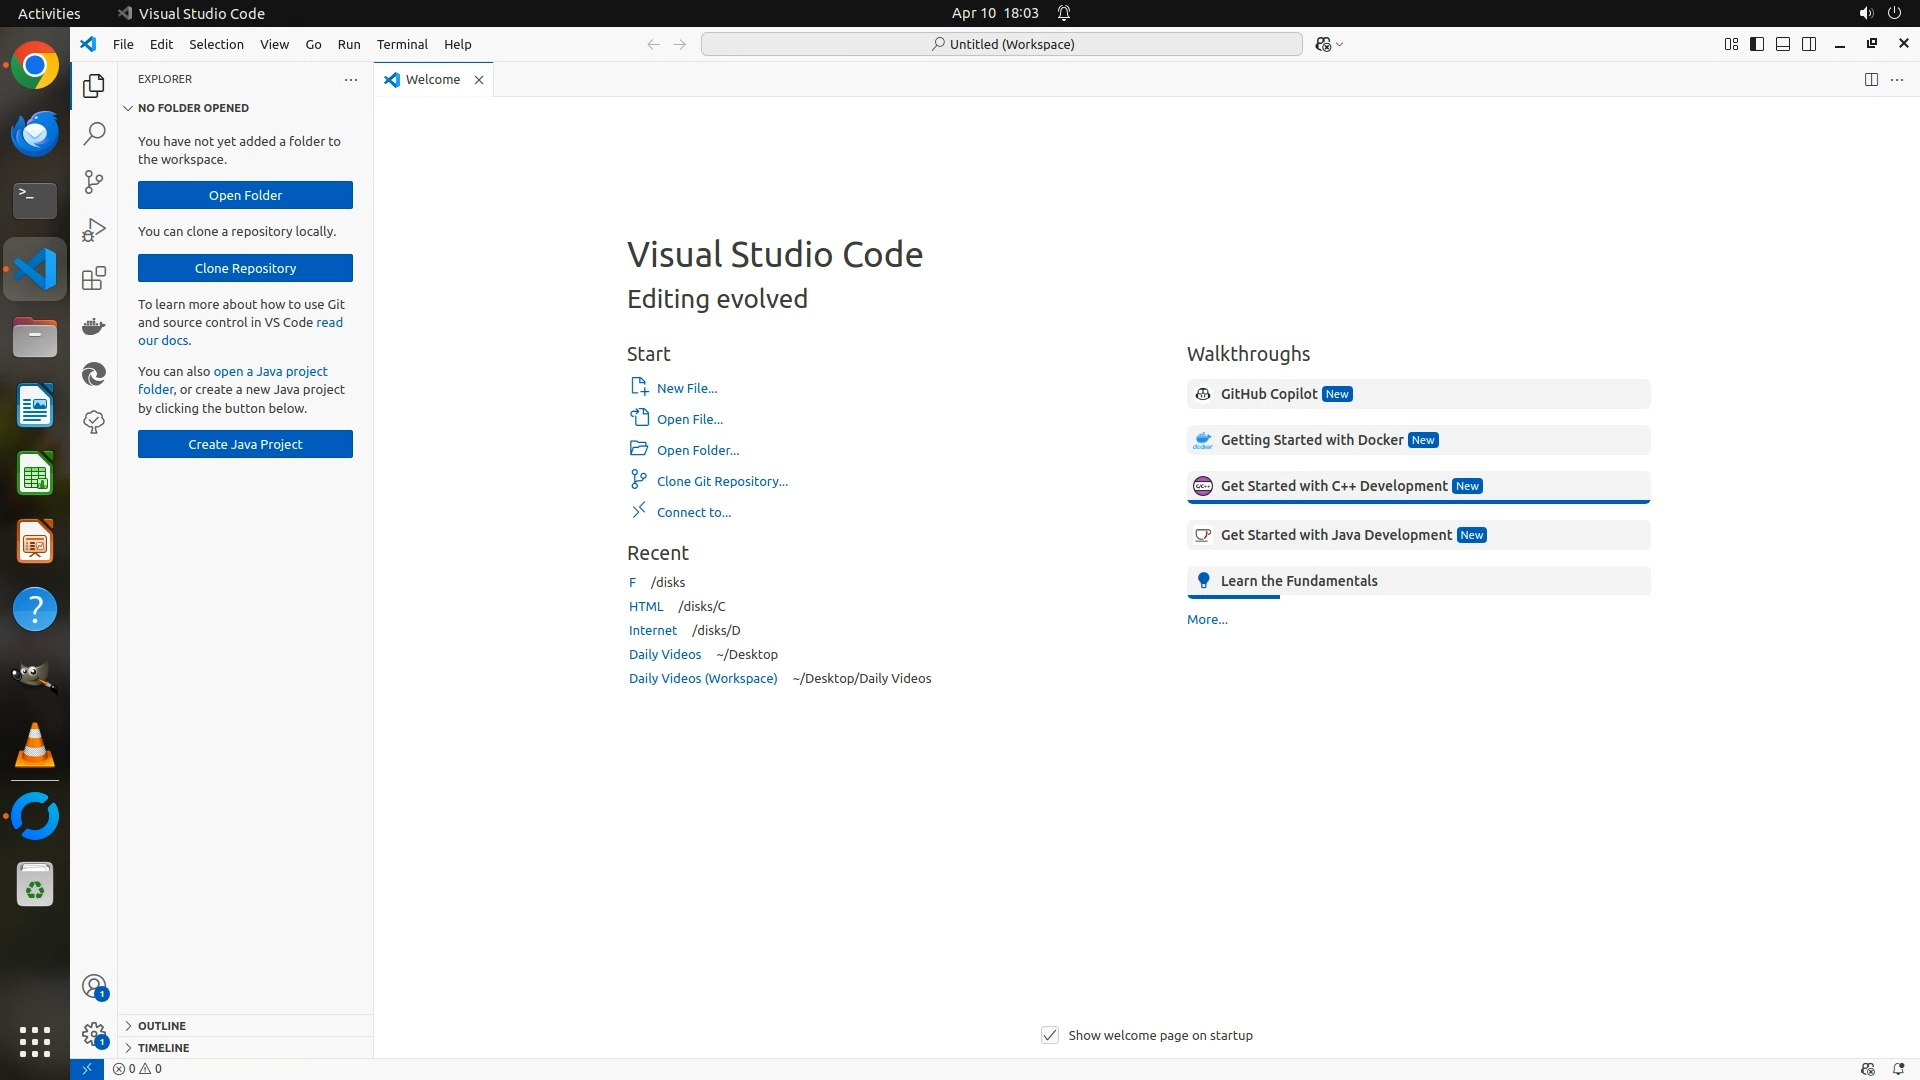Click the Clone Repository button
Screen dimensions: 1920x1080
click(x=245, y=268)
